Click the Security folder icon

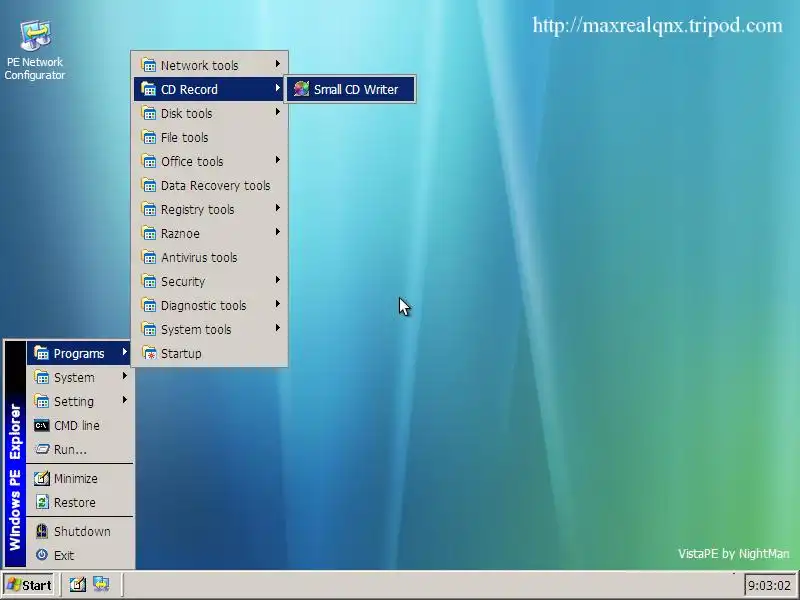148,281
